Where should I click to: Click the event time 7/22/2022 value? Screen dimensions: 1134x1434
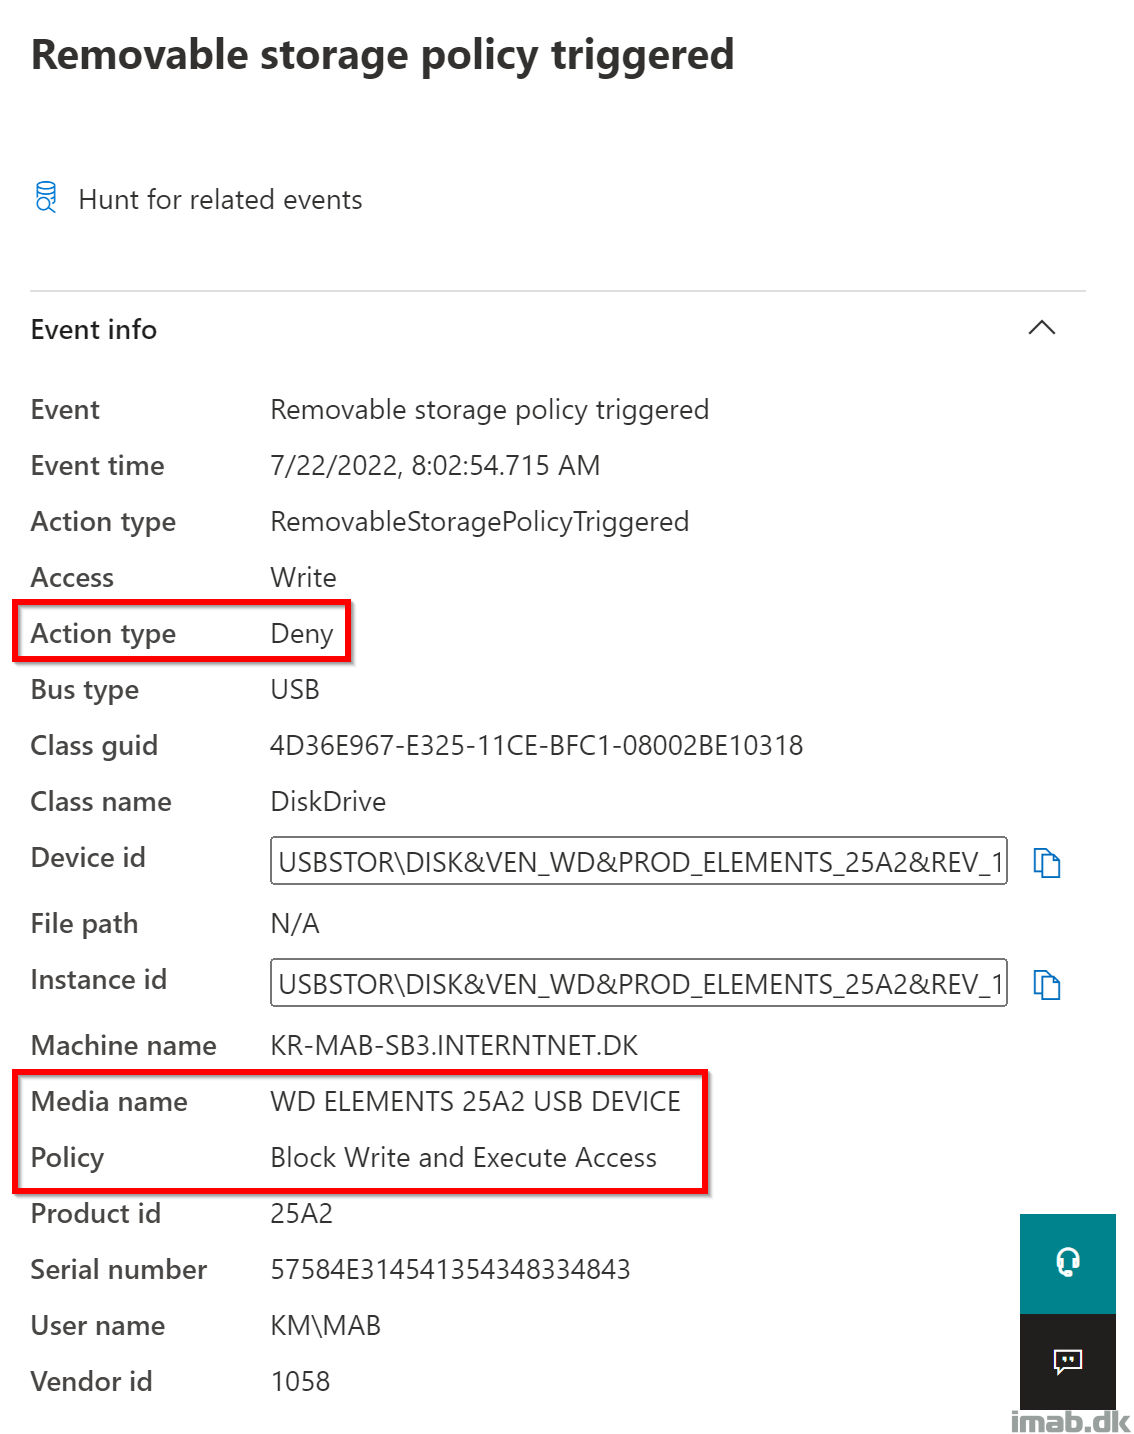(435, 466)
